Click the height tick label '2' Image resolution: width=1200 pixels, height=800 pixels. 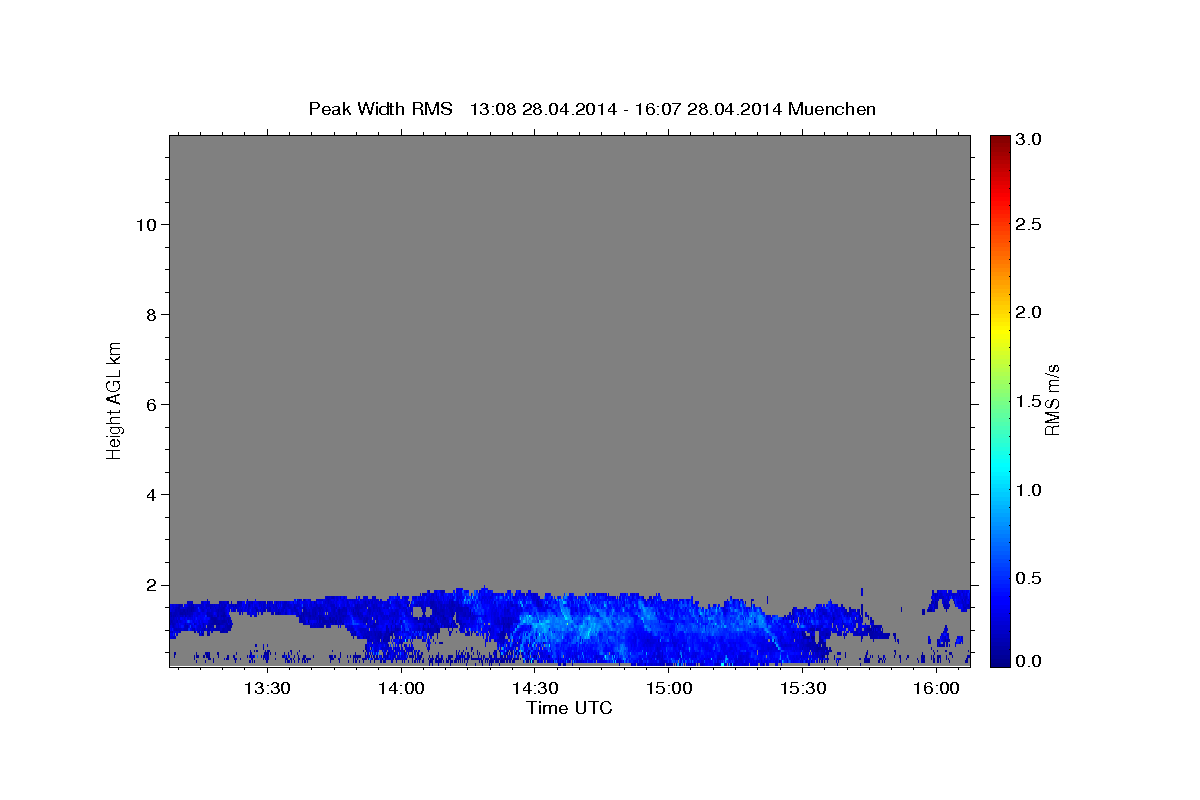(151, 585)
